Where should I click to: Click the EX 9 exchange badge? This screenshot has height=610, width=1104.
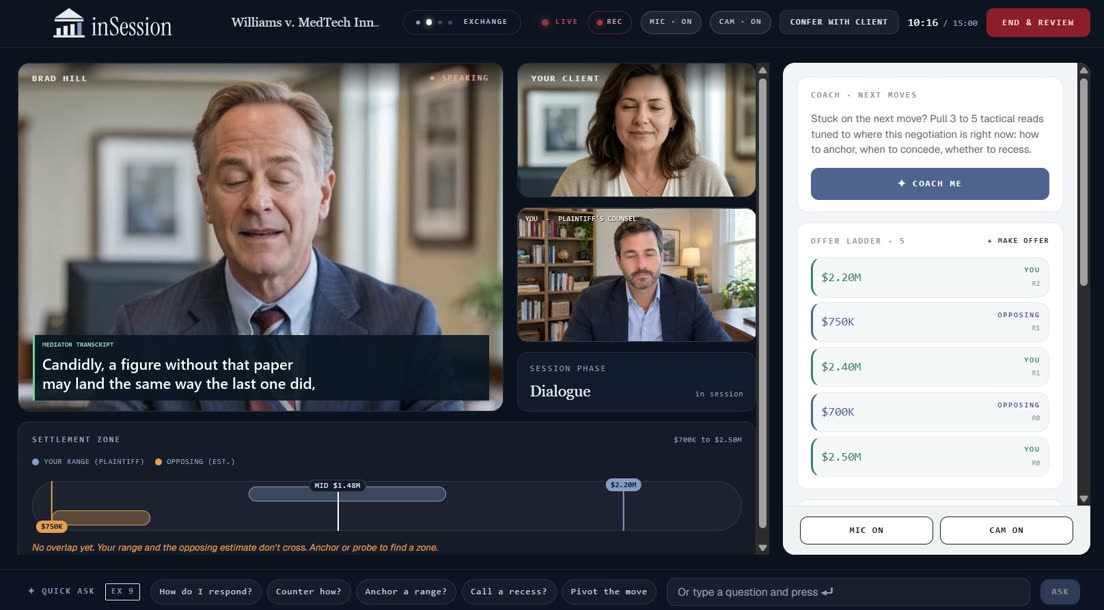123,592
